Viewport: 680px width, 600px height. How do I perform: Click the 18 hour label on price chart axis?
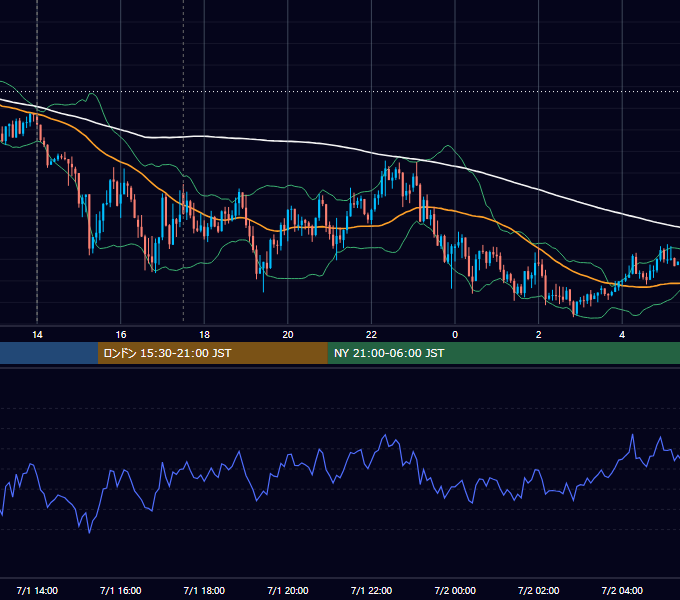[x=204, y=334]
